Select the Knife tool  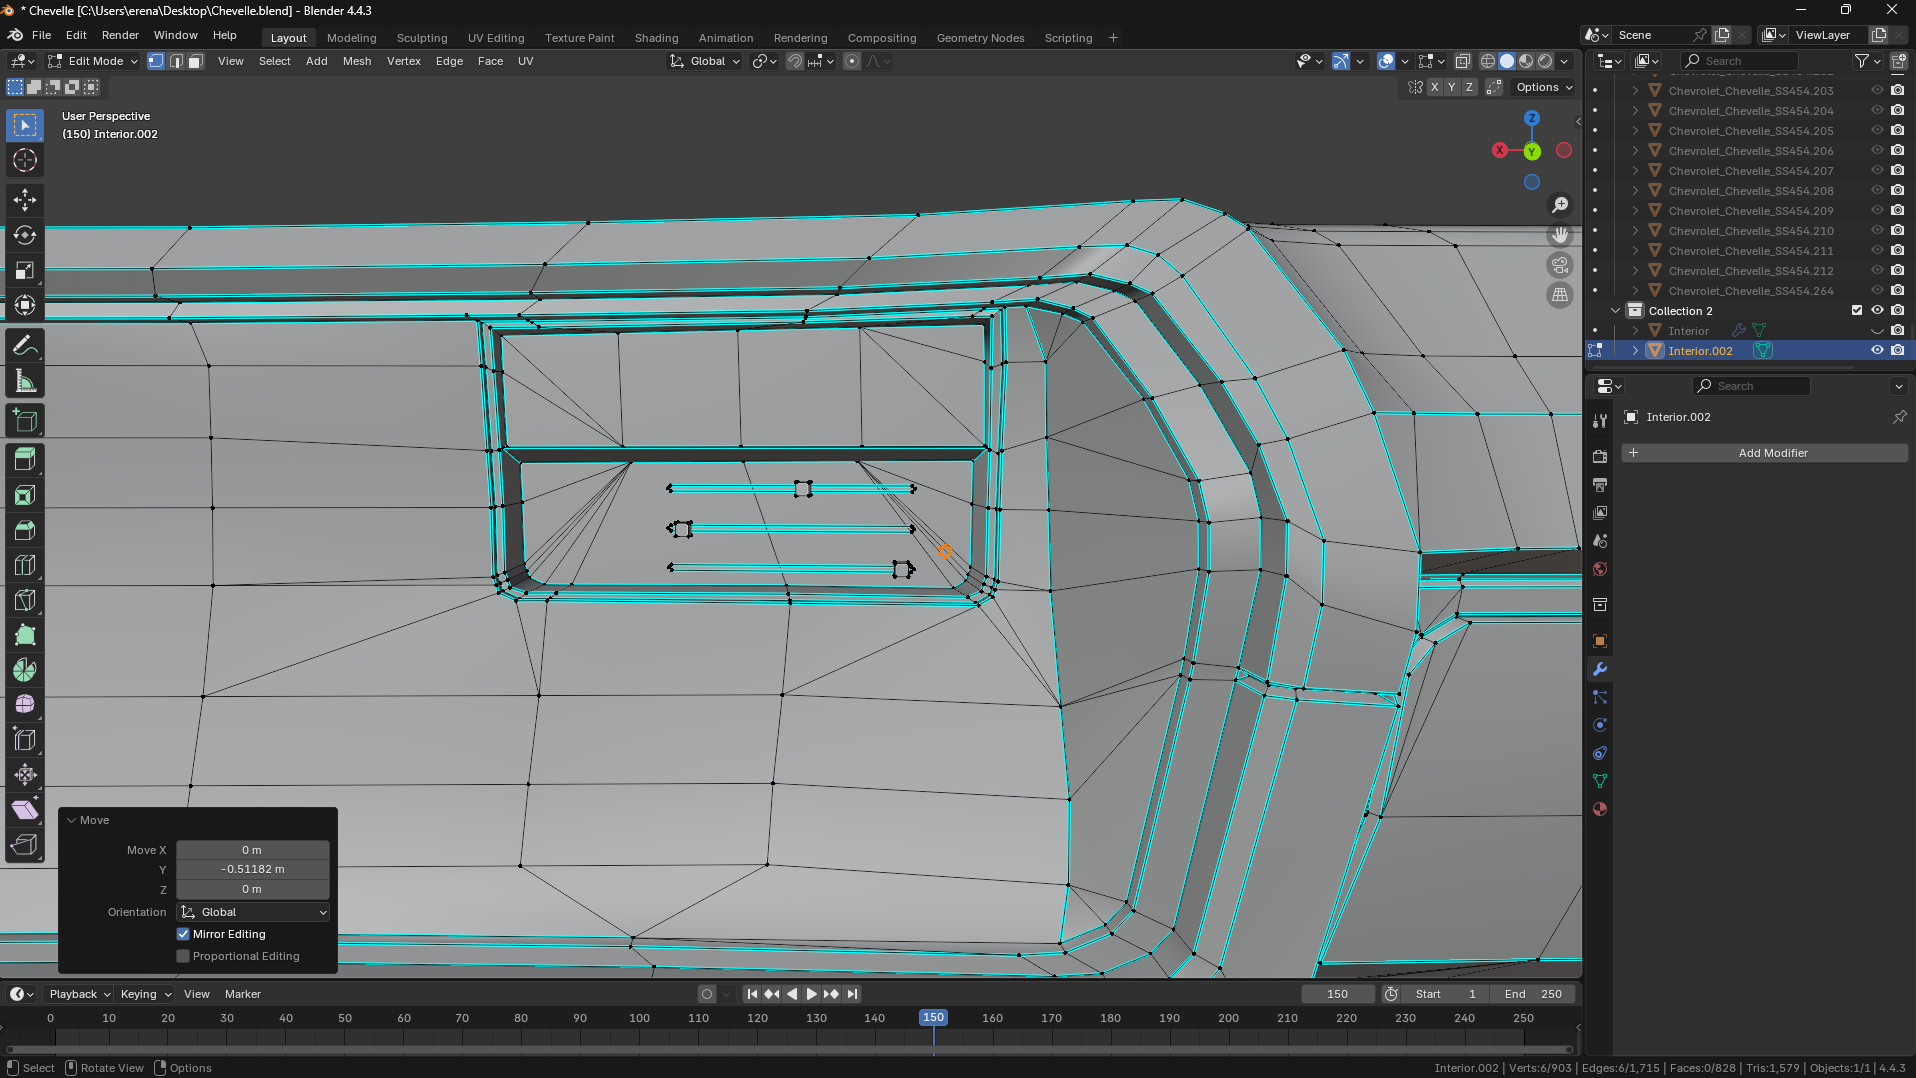coord(25,600)
